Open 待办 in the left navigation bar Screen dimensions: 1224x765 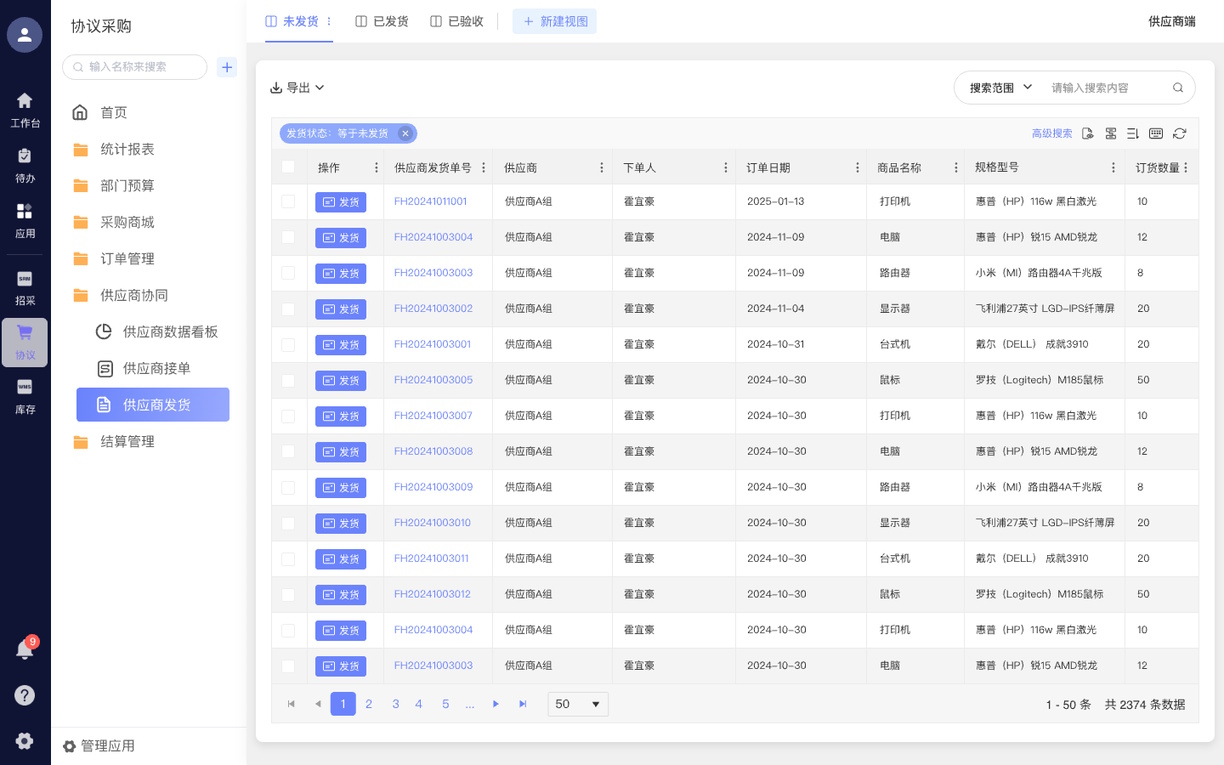(25, 165)
